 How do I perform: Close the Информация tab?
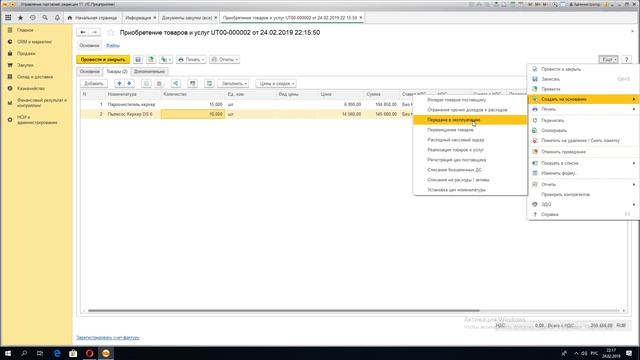(155, 18)
